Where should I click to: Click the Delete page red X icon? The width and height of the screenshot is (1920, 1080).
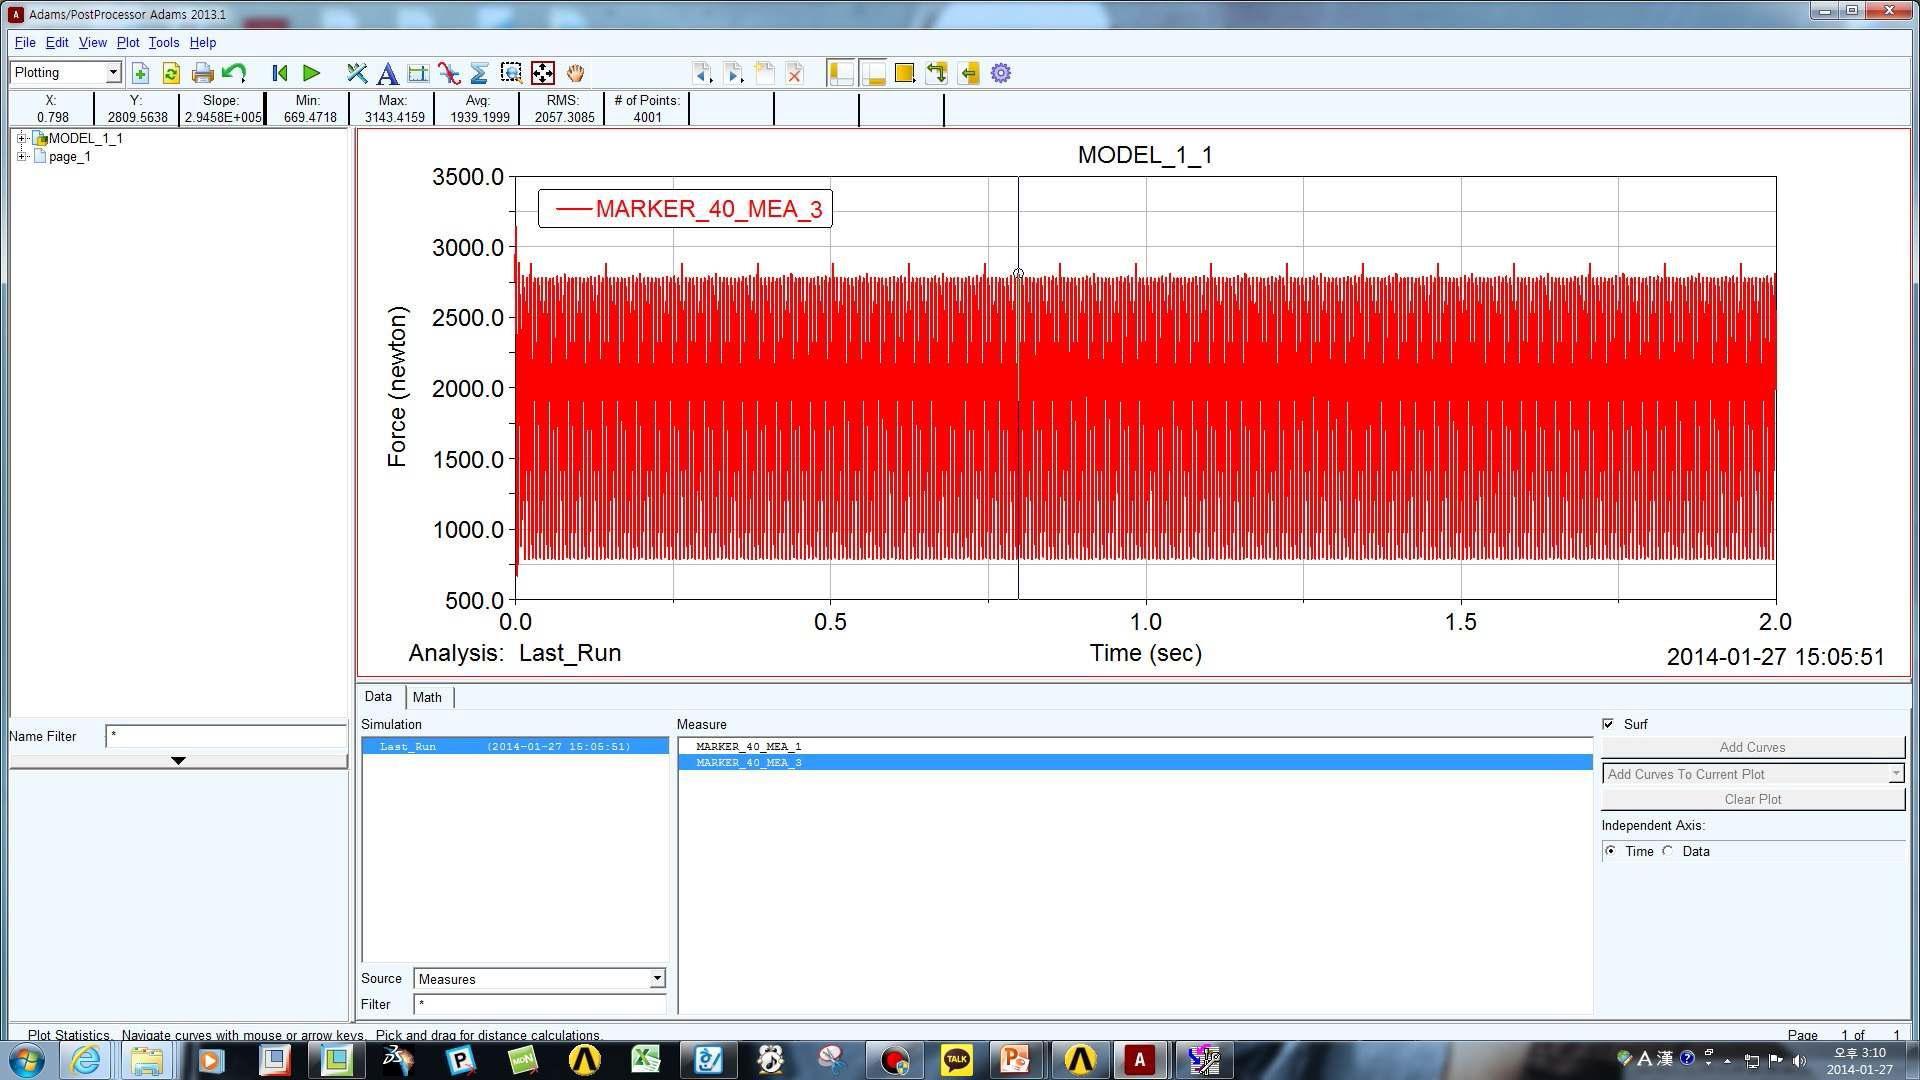click(x=795, y=73)
